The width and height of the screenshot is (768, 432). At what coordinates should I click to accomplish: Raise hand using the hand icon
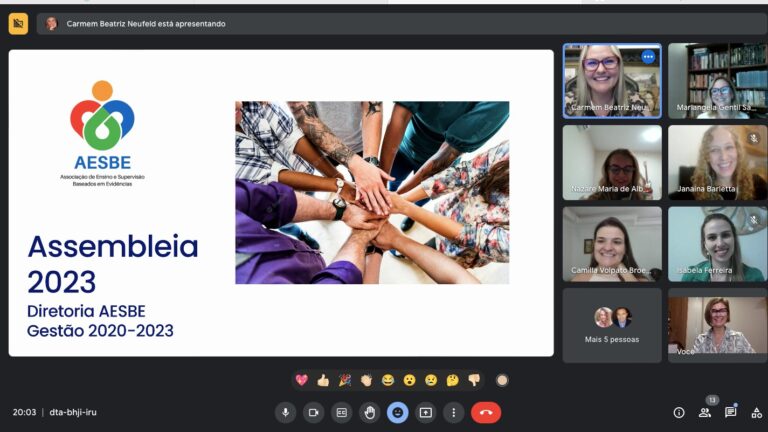tap(370, 412)
